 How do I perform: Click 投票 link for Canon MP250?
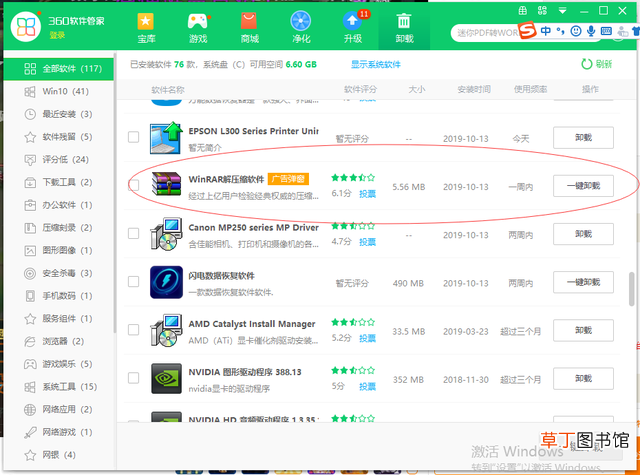[367, 242]
